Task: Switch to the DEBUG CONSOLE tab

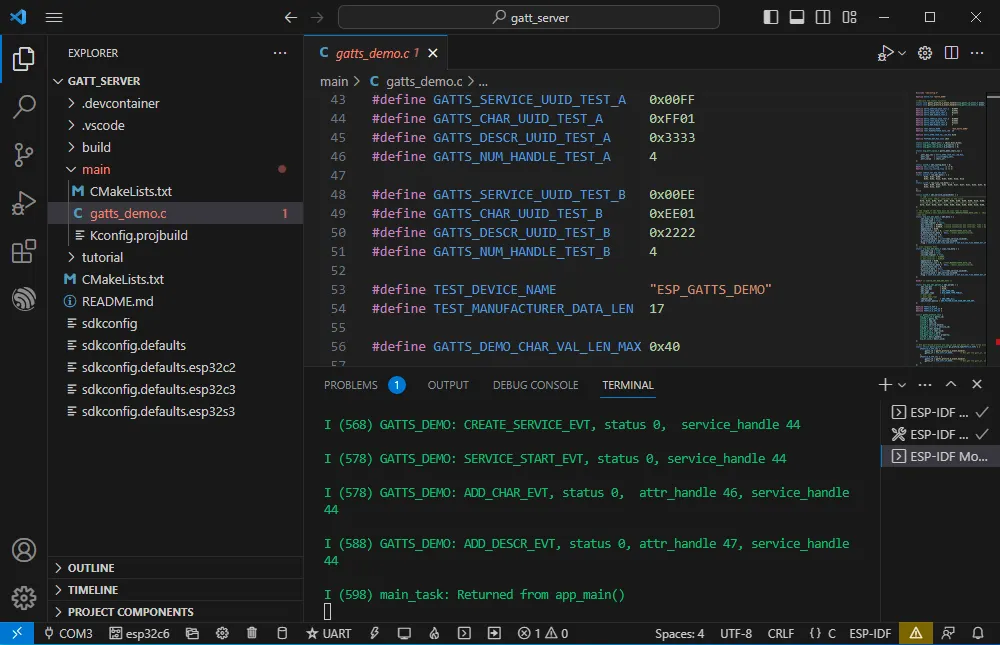Action: [535, 385]
